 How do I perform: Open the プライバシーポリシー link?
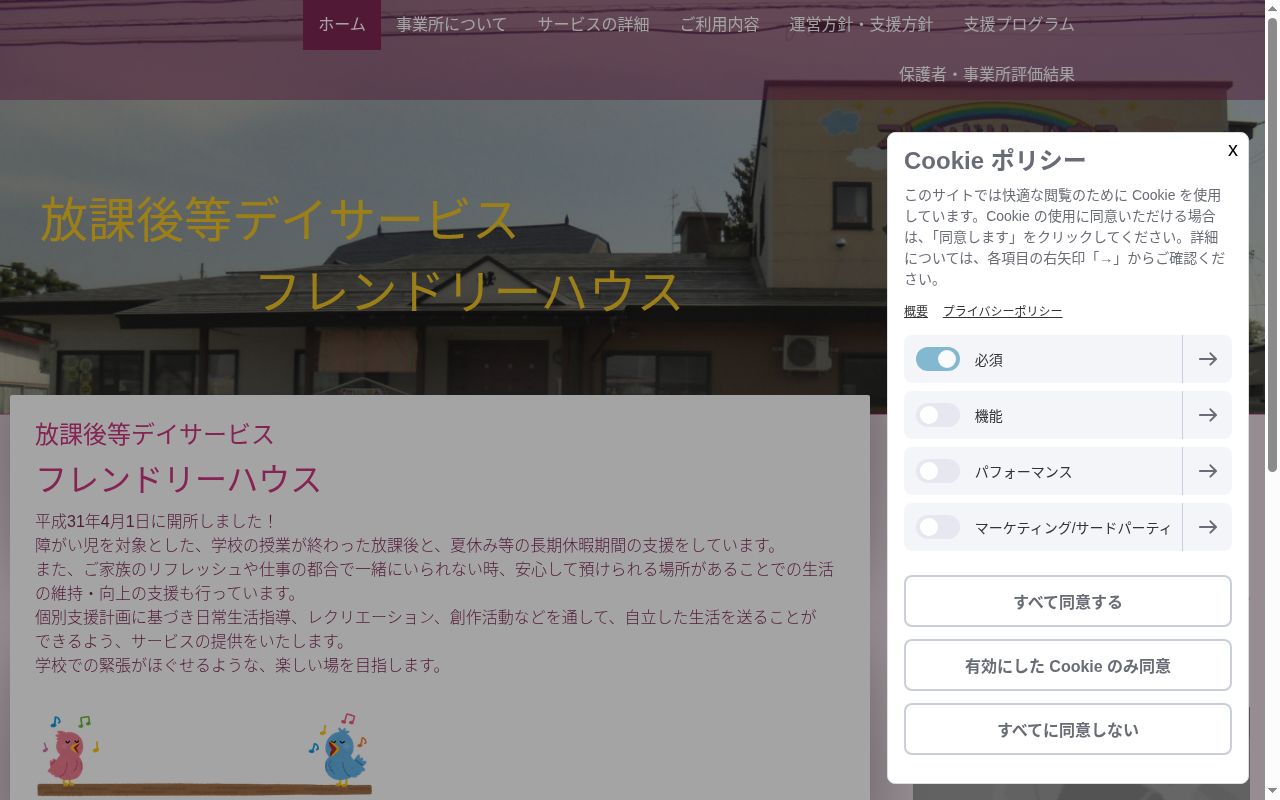tap(1002, 311)
